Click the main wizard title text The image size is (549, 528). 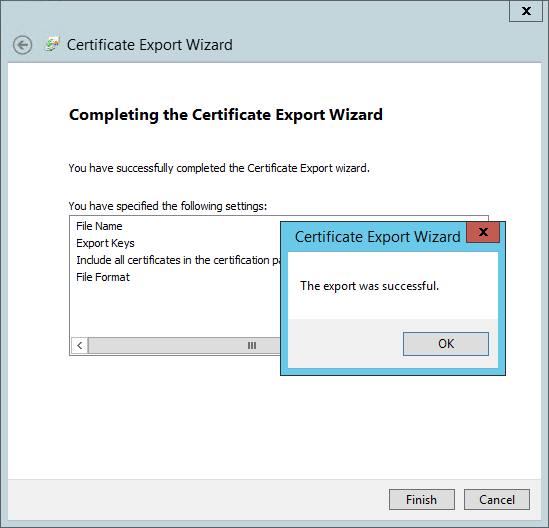tap(150, 45)
